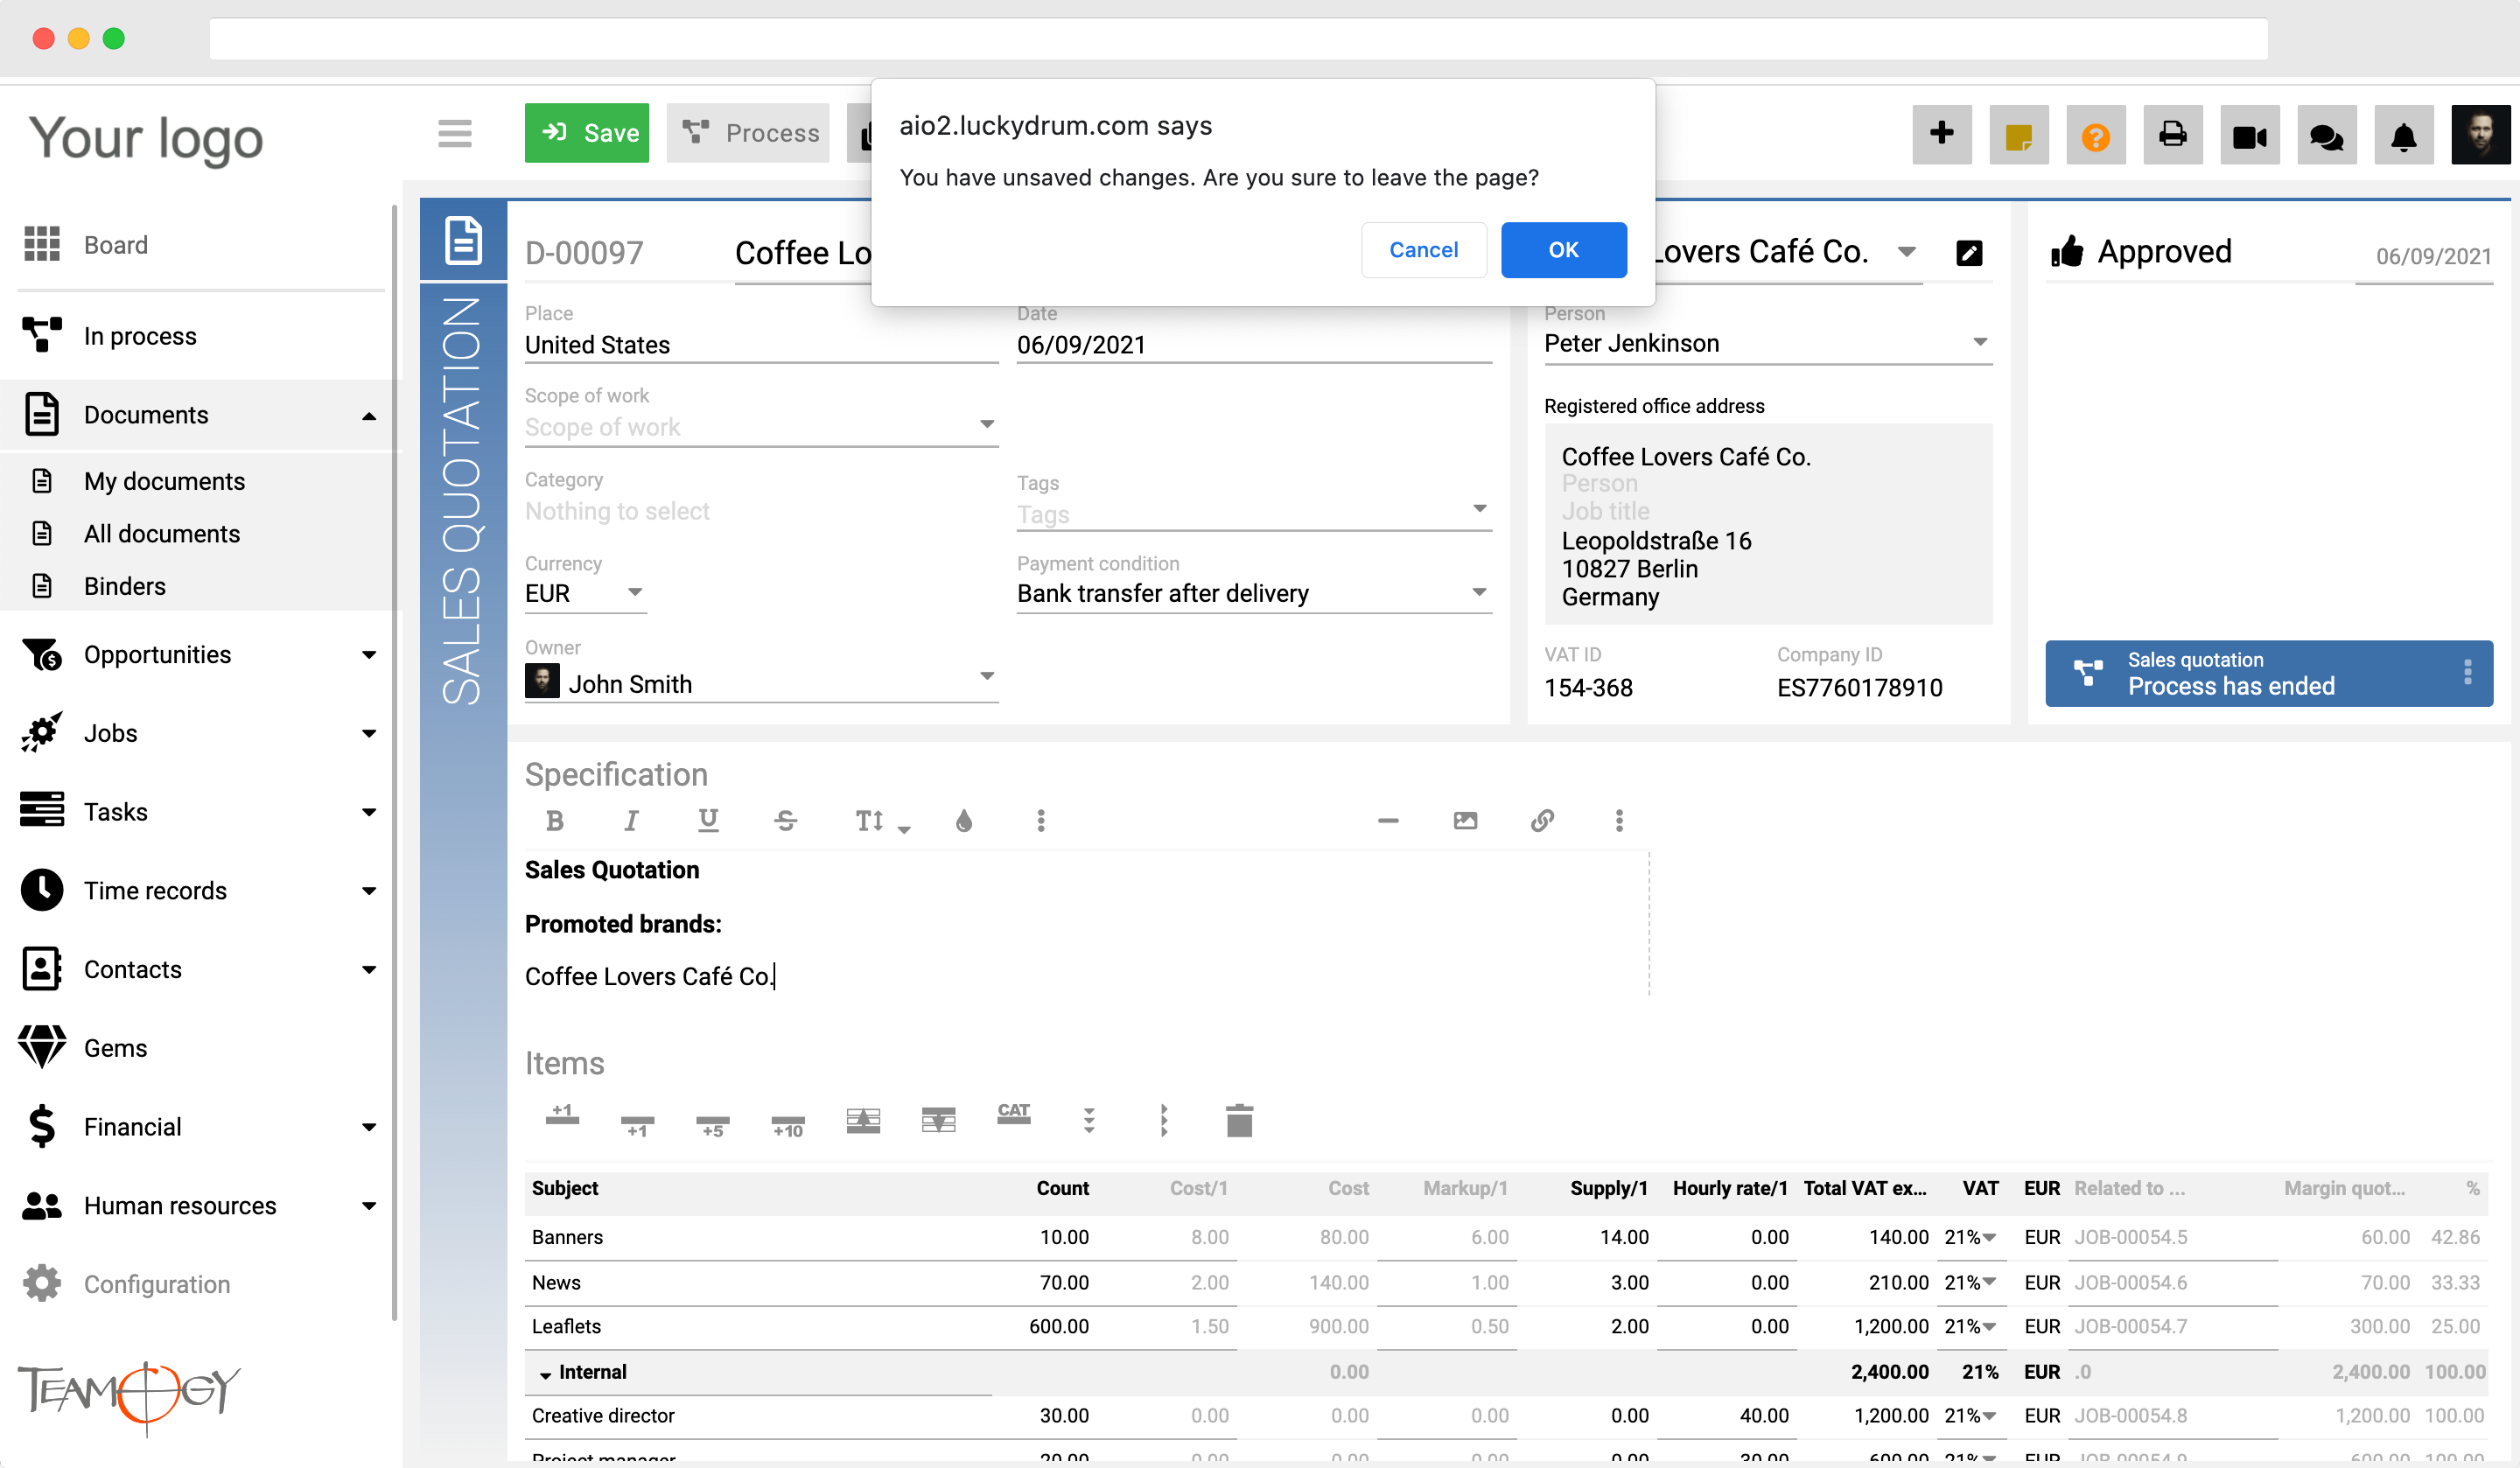Open JOB-00054.6 related link
2520x1468 pixels.
(2130, 1282)
